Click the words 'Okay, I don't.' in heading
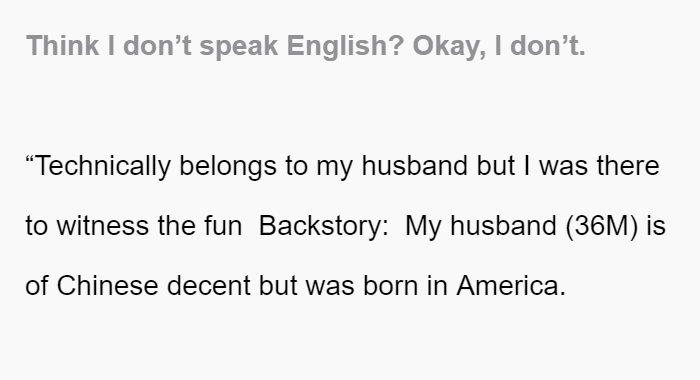 pyautogui.click(x=499, y=46)
